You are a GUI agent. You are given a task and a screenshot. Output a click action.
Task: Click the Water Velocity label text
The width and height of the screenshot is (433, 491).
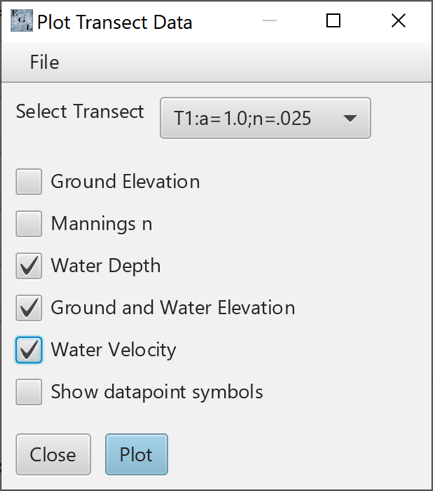(113, 350)
